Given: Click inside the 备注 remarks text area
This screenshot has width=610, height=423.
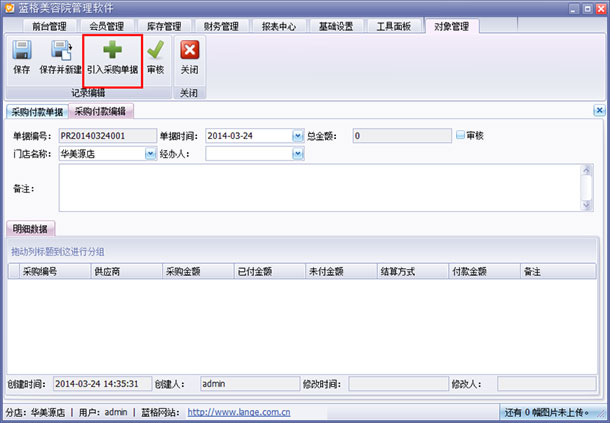Looking at the screenshot, I should point(319,188).
